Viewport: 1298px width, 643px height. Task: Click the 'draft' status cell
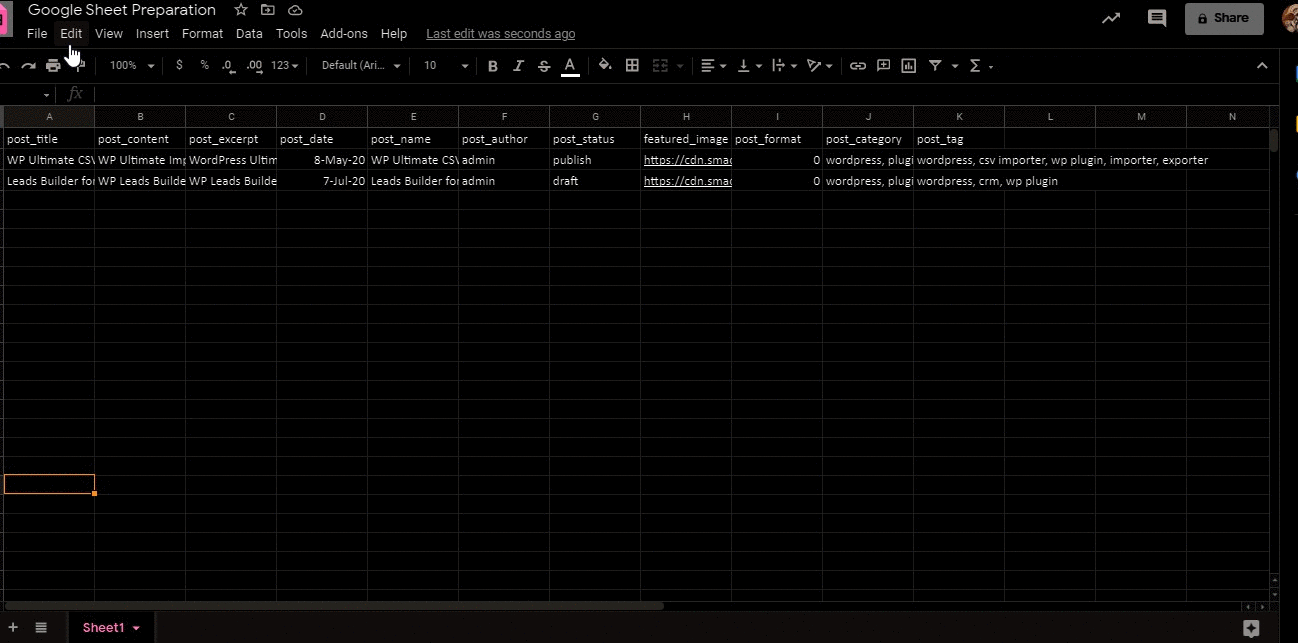pos(595,181)
